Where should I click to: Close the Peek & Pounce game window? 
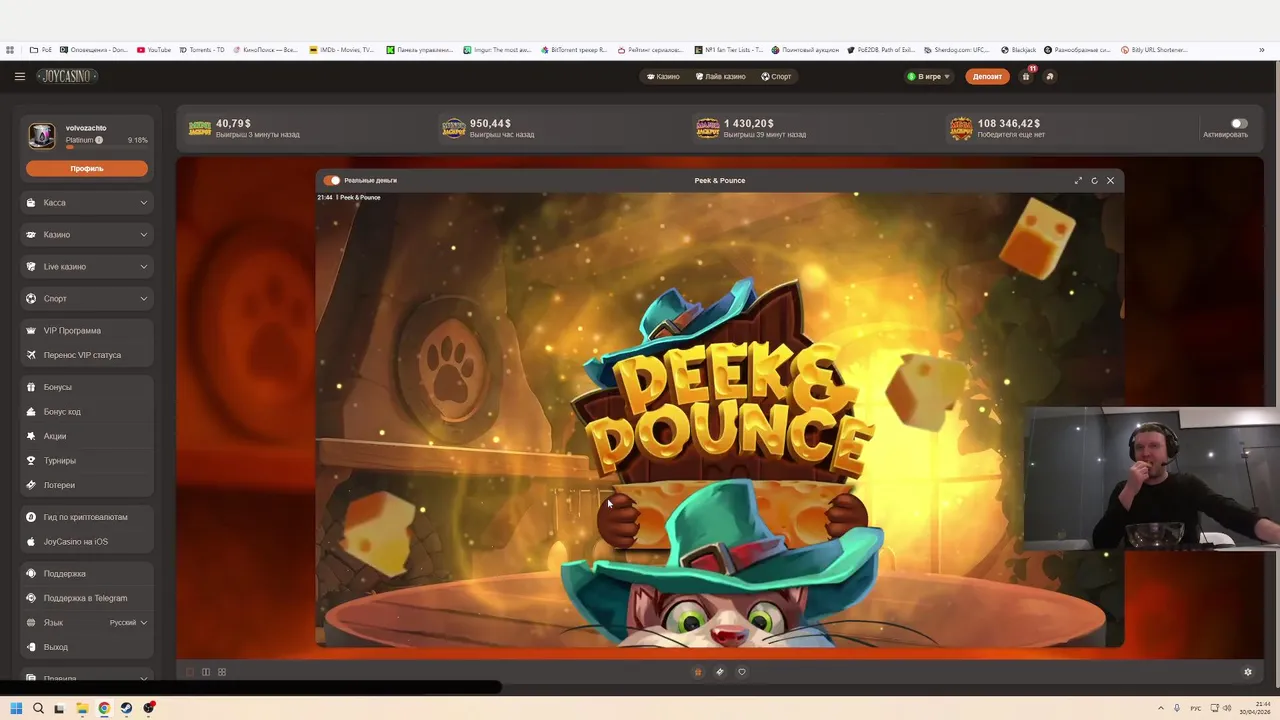pyautogui.click(x=1110, y=181)
